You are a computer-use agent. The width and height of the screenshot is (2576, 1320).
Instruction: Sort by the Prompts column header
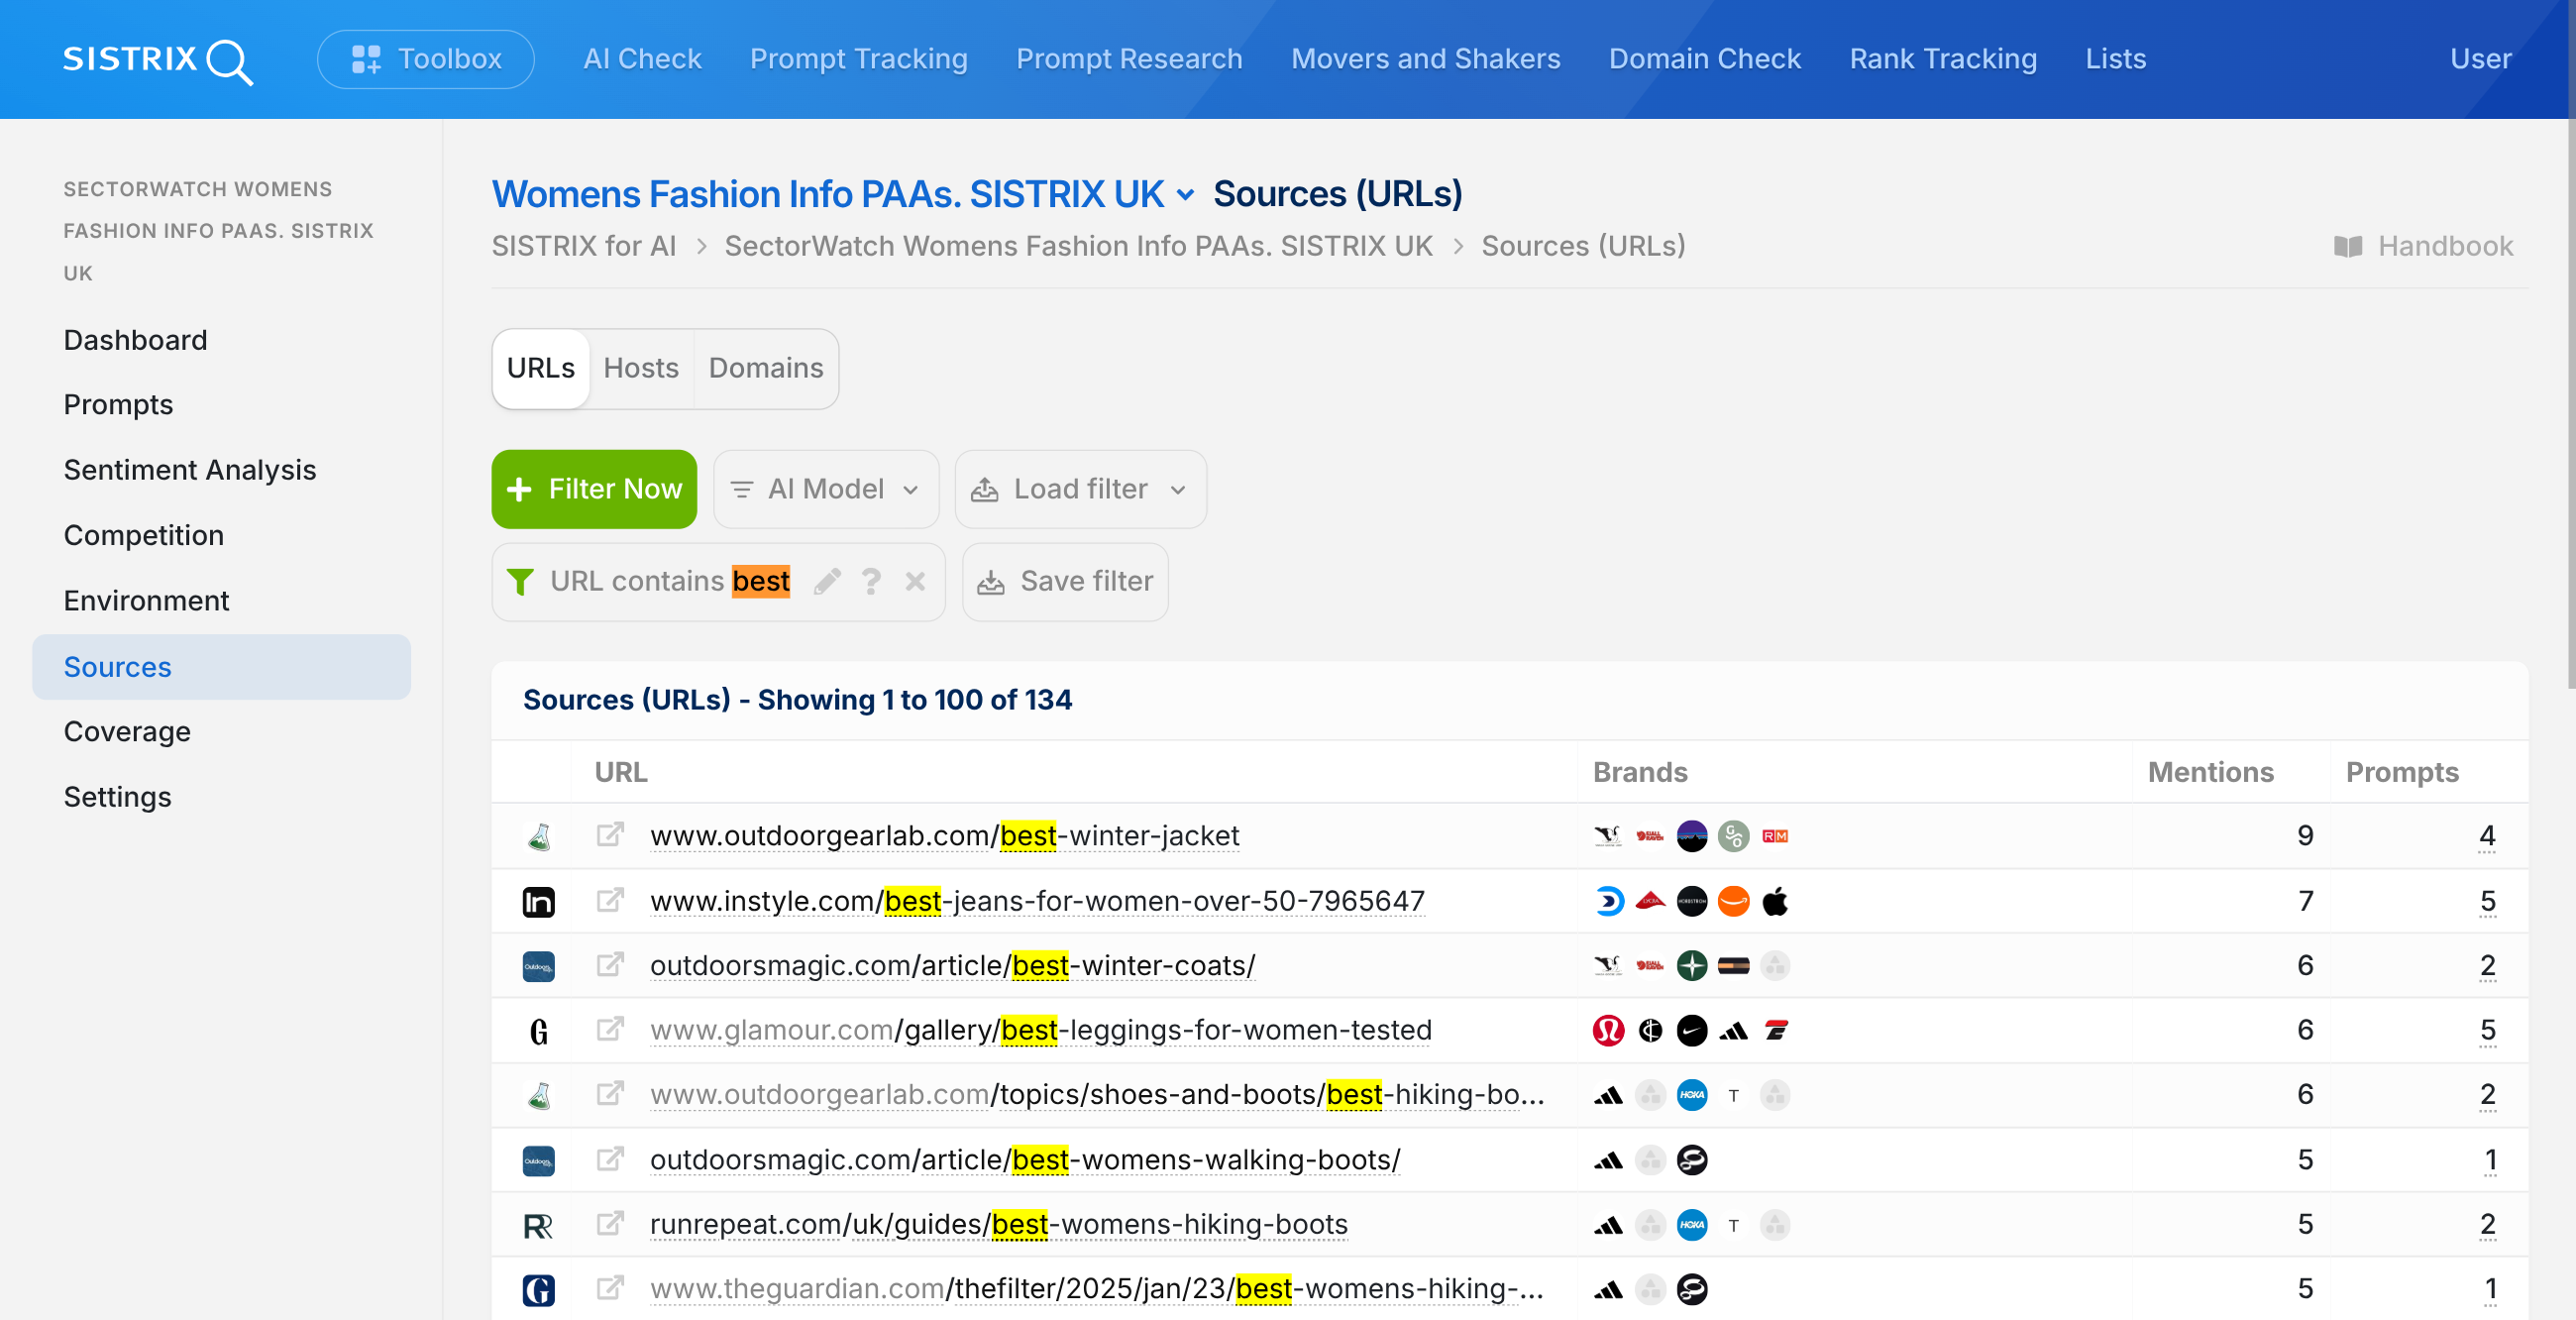tap(2402, 772)
